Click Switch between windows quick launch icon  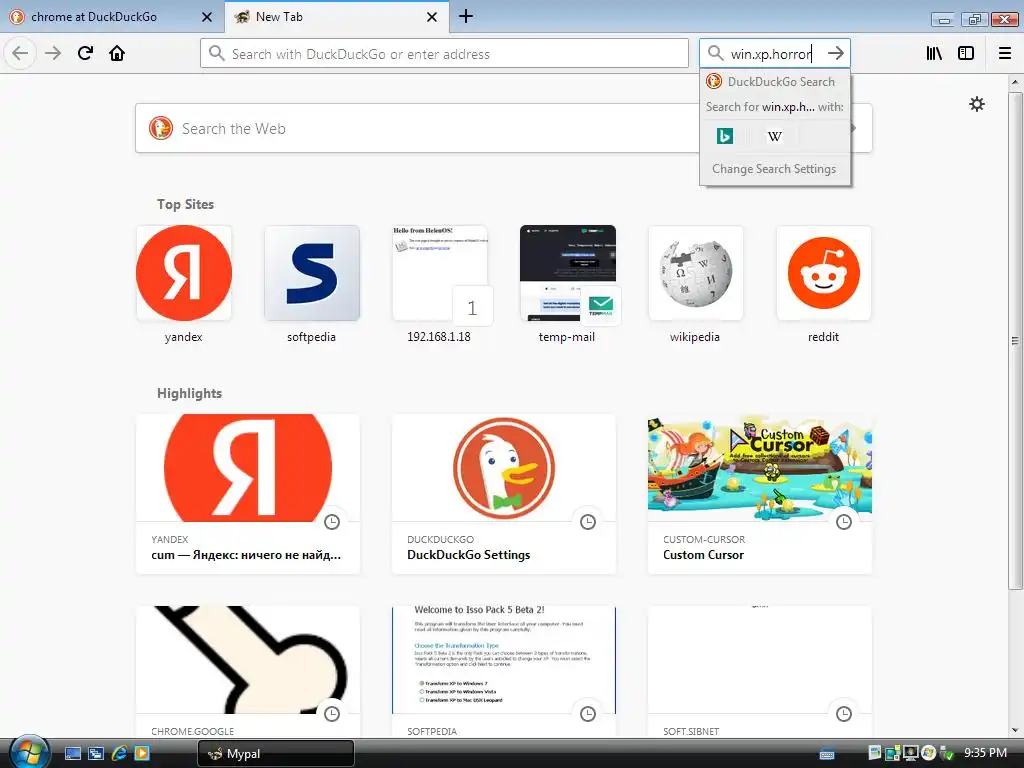point(95,754)
